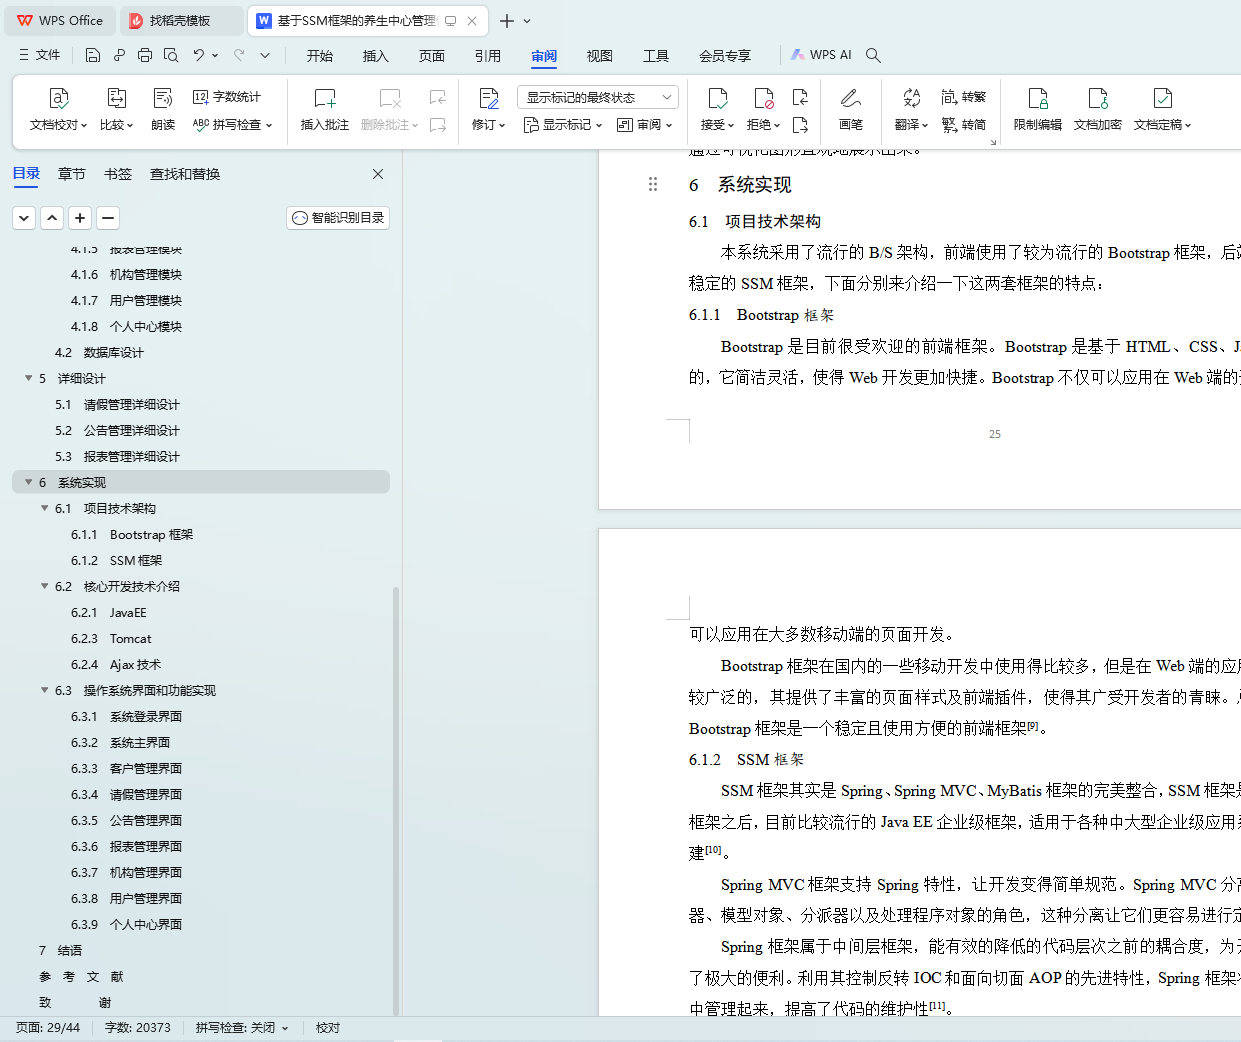Click the 拒绝 reject change icon
1241x1042 pixels.
[763, 98]
